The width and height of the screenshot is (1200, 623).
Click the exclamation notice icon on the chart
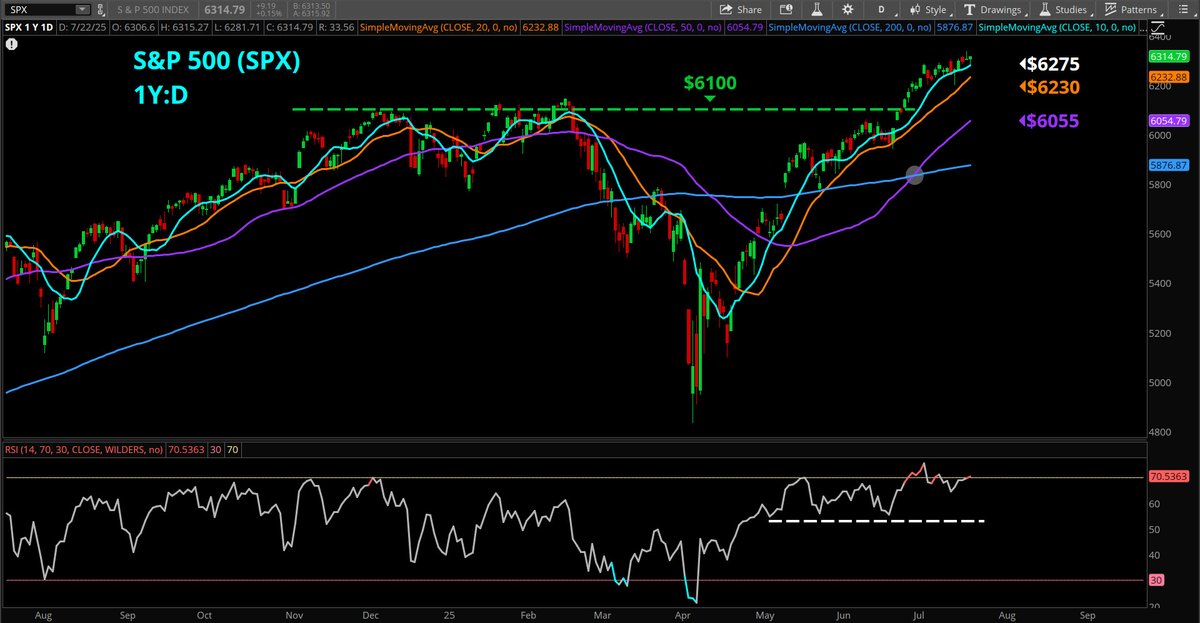pos(11,45)
